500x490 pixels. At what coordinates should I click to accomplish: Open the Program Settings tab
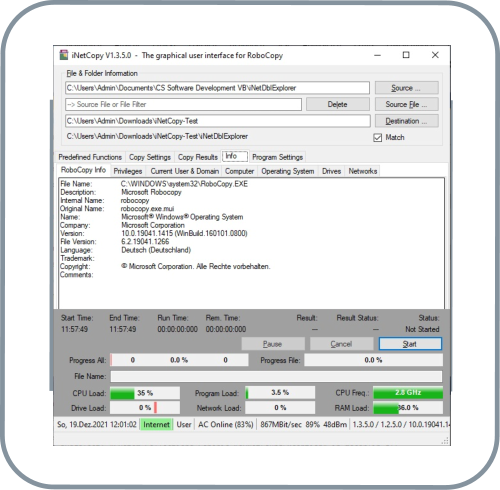click(277, 157)
